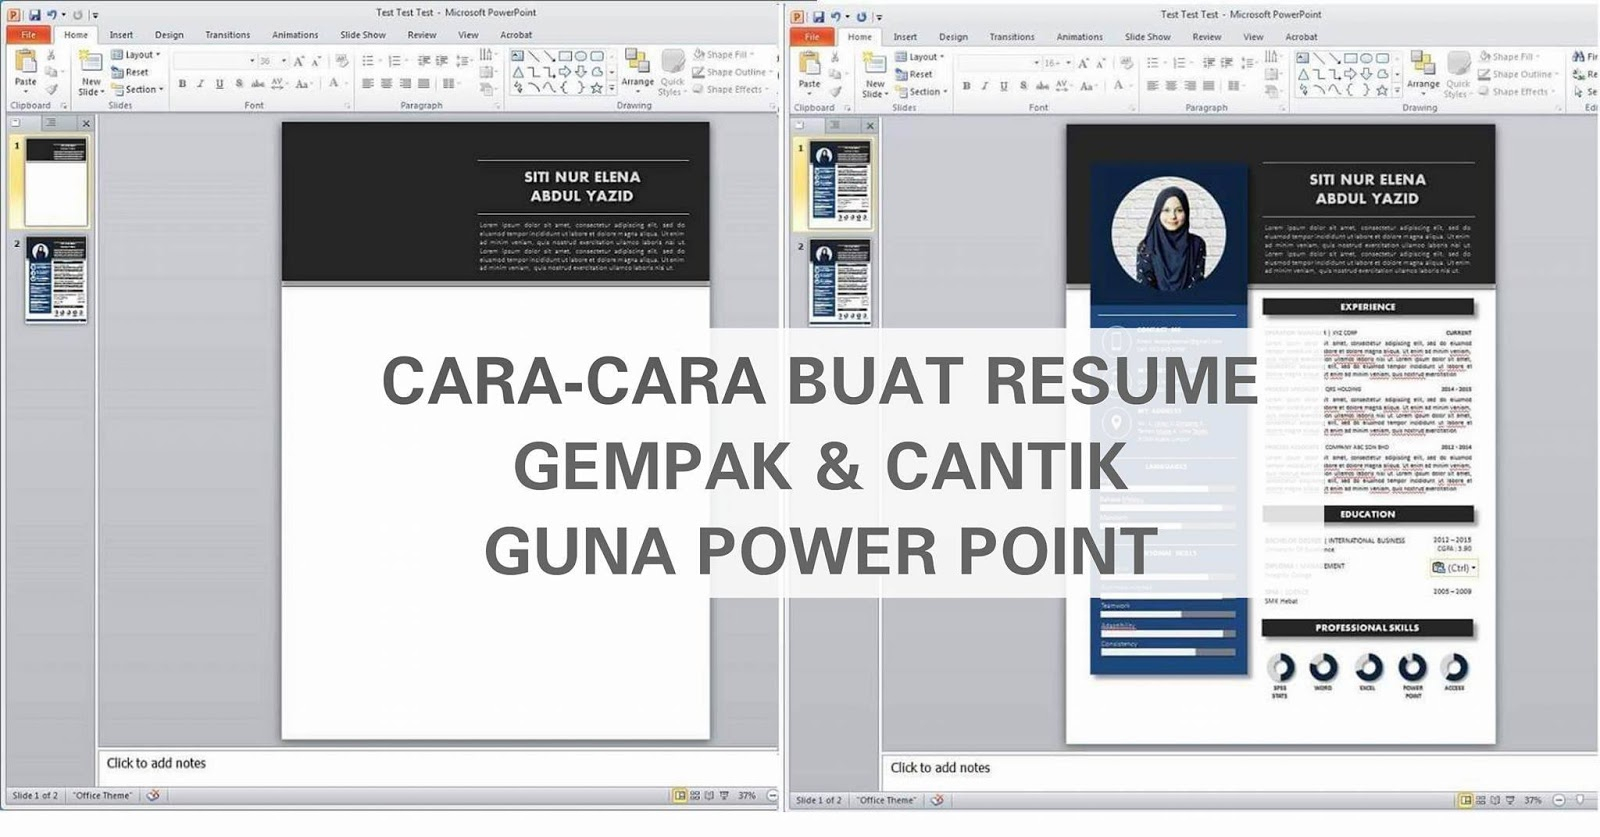Open Layout dropdown in left window

[136, 55]
